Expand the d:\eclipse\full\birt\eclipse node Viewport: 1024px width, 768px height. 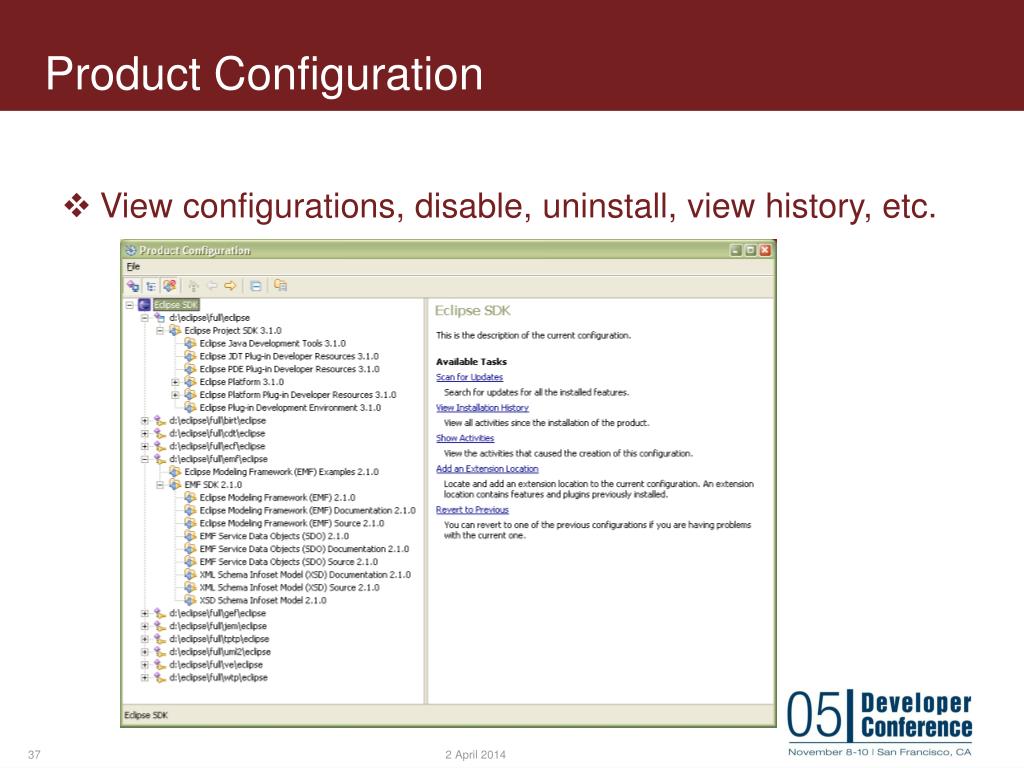click(145, 421)
